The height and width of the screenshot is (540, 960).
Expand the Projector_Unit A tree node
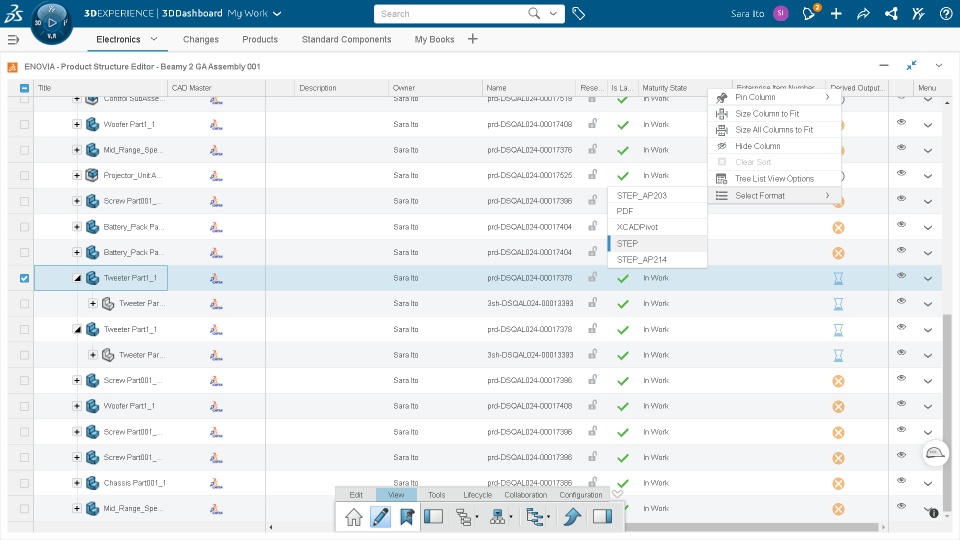(77, 175)
